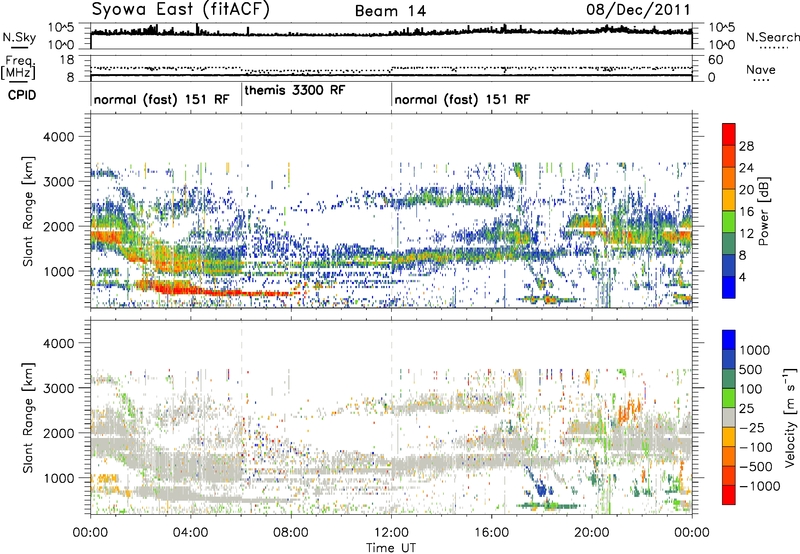Click the '04:00' time tick label
This screenshot has height=554, width=800.
pyautogui.click(x=190, y=533)
